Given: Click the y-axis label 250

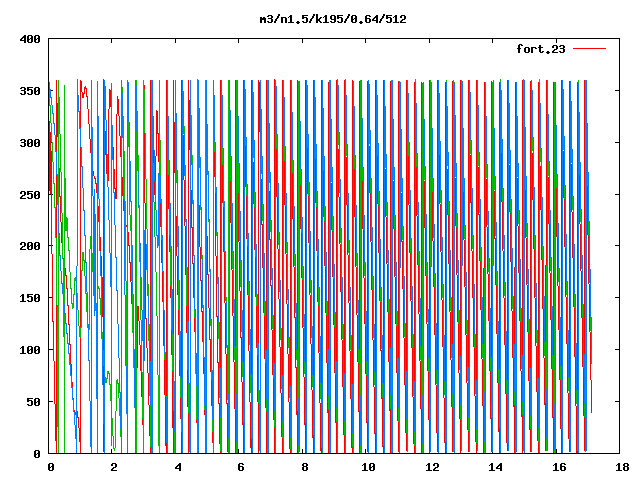Looking at the screenshot, I should point(30,195).
